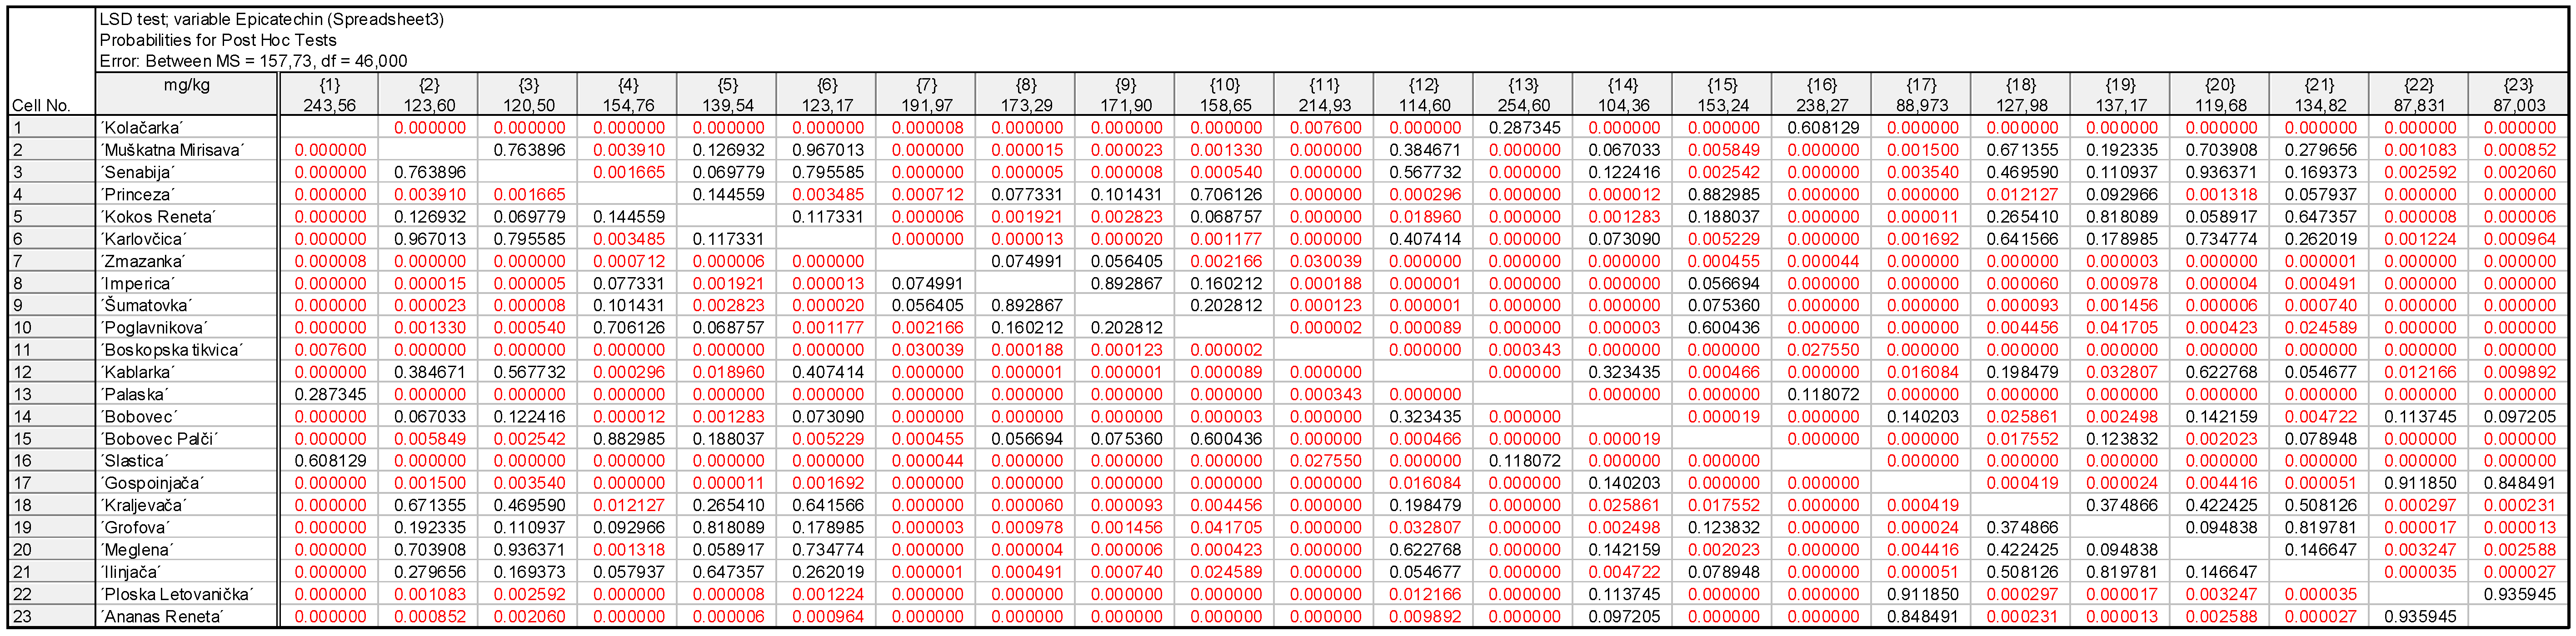
Task: Click the 'Zmazanka' row label
Action: click(x=142, y=261)
